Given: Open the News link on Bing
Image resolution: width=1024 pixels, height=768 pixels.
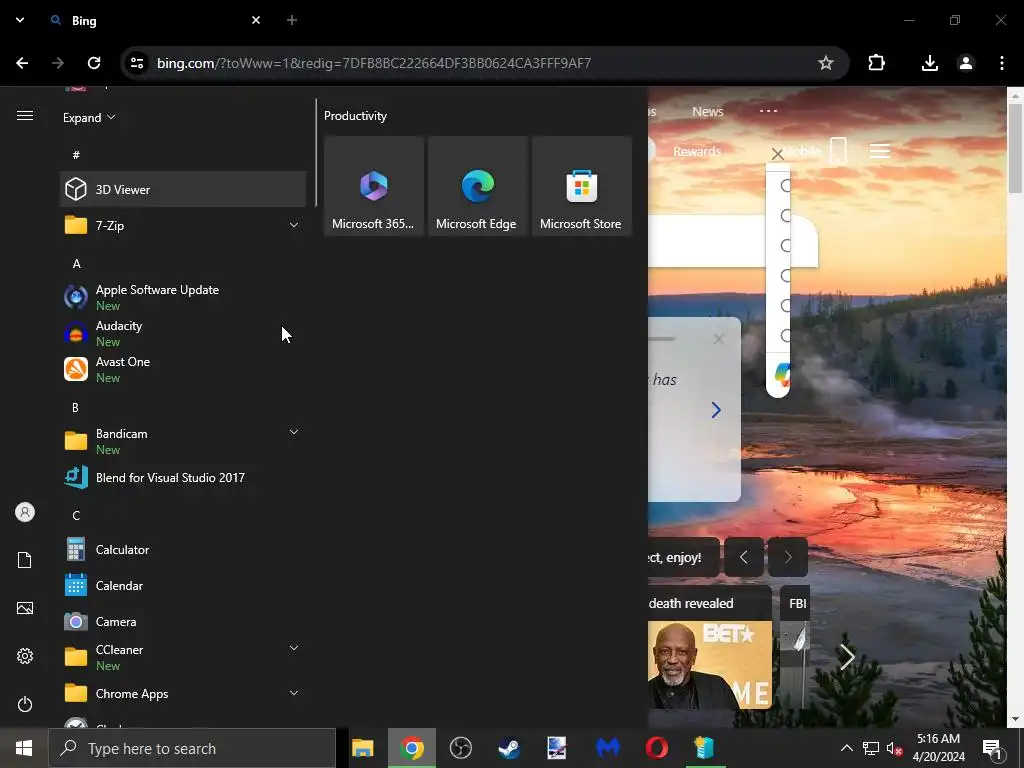Looking at the screenshot, I should [x=708, y=111].
